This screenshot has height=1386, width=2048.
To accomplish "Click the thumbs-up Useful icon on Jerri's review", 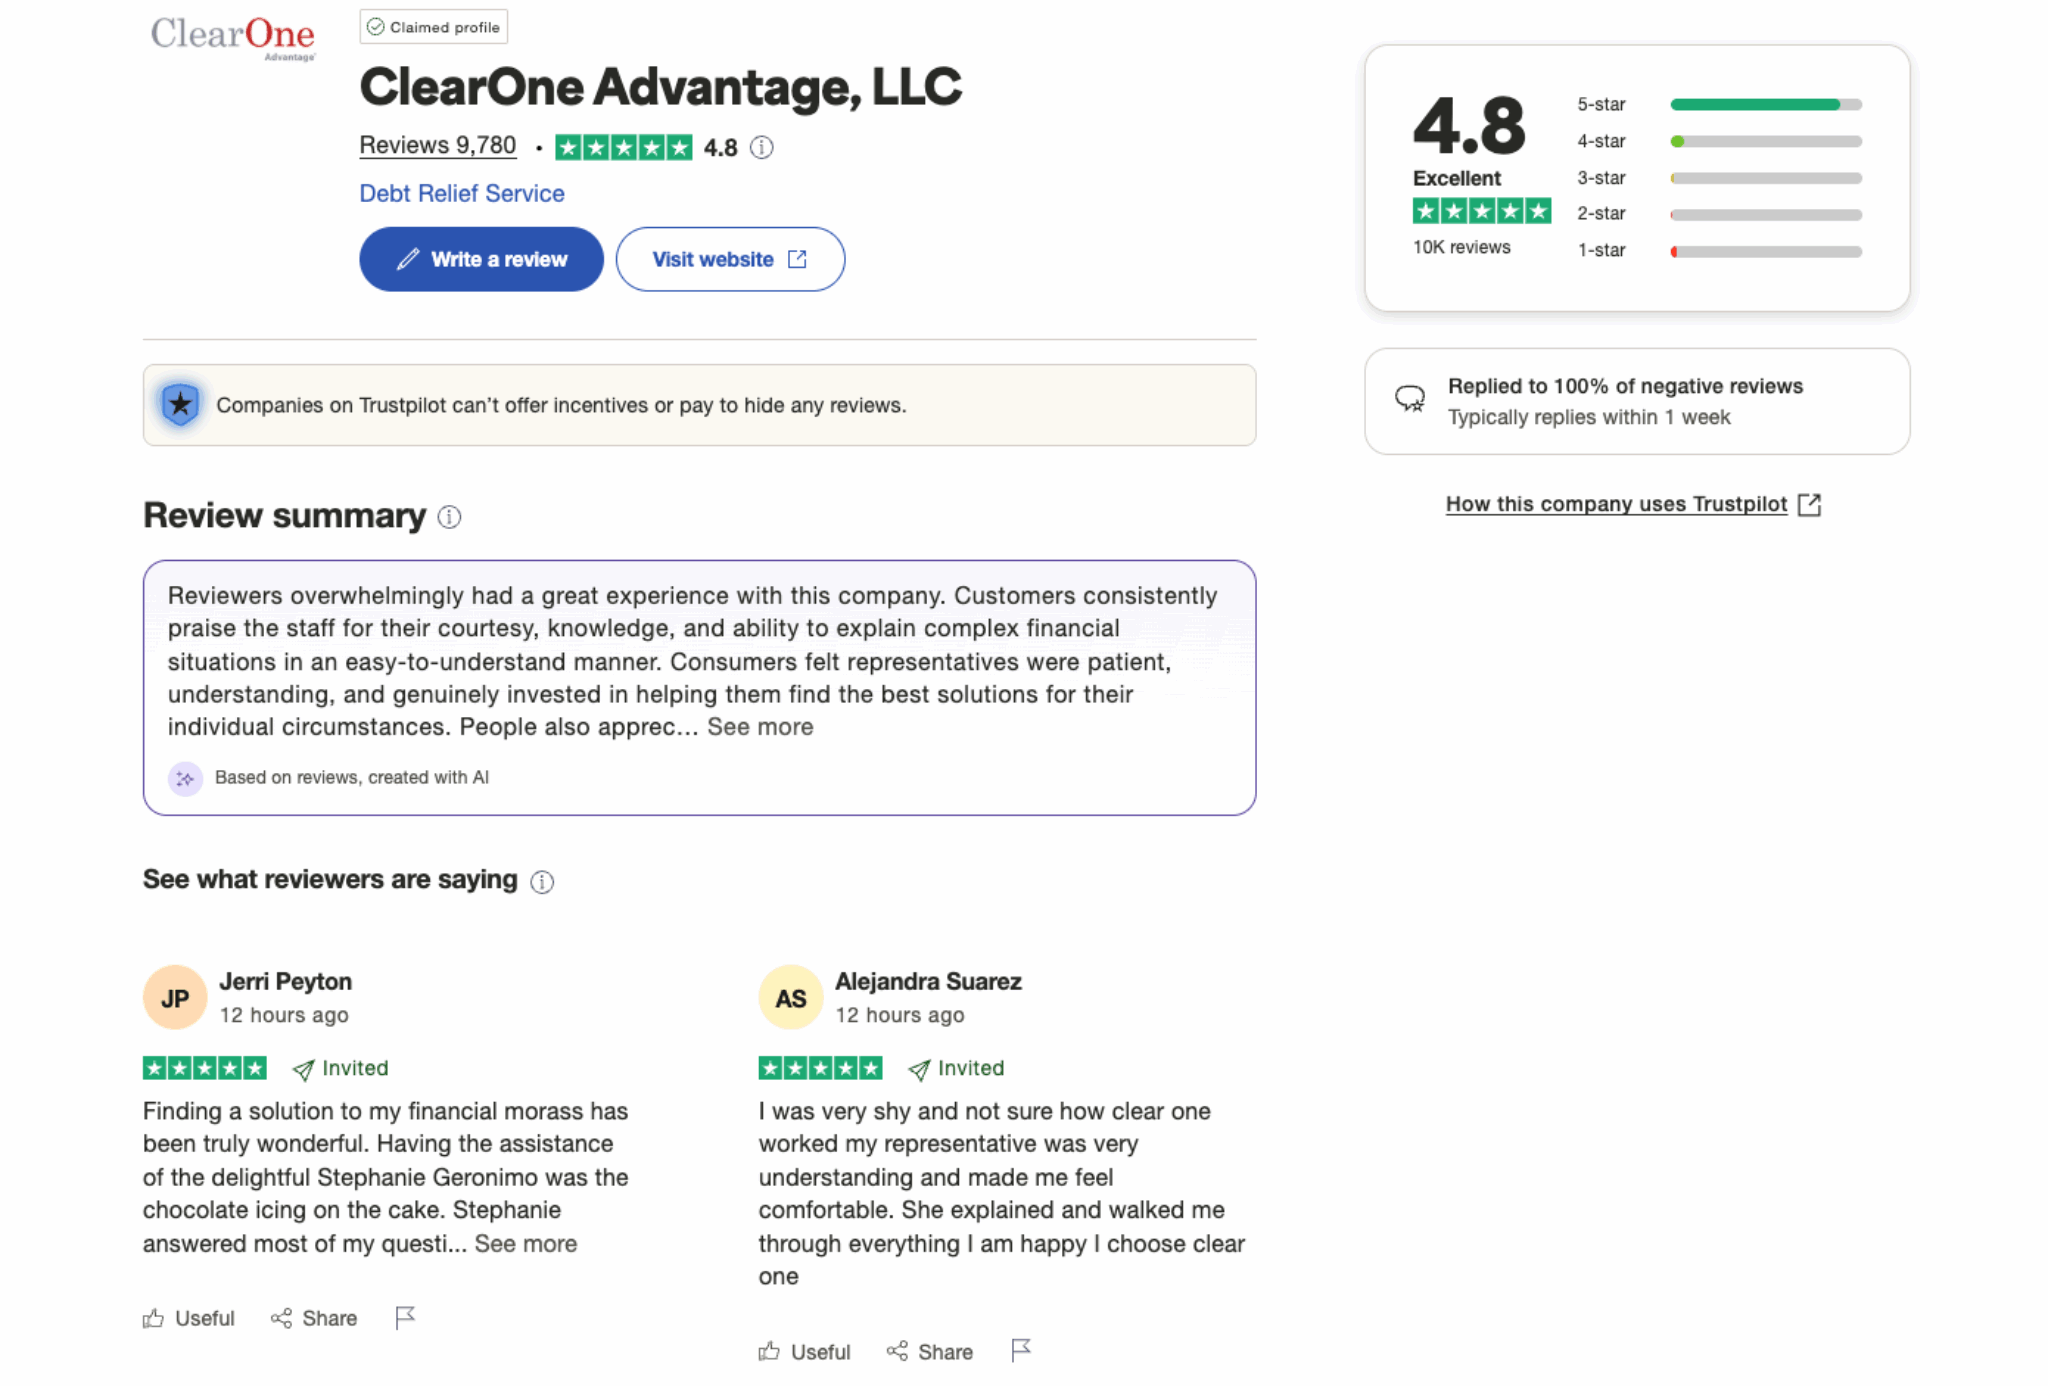I will point(155,1317).
